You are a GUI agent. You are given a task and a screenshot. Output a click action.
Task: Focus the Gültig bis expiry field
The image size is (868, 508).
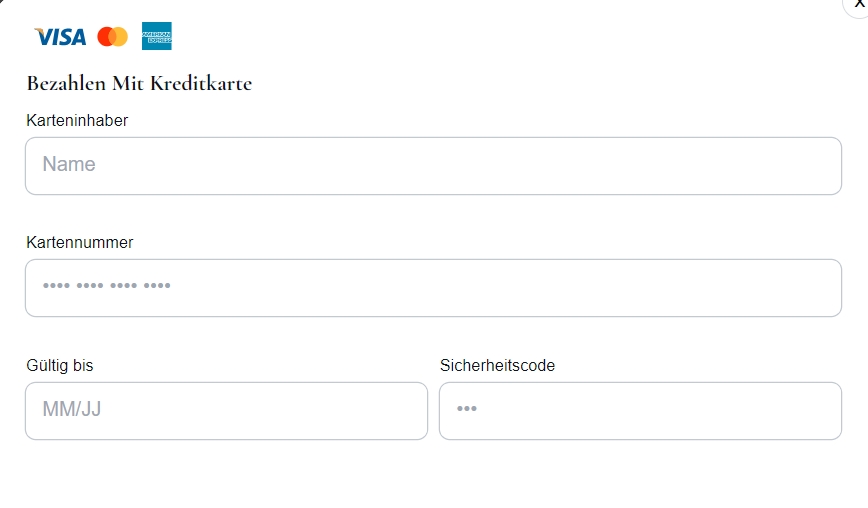coord(226,411)
